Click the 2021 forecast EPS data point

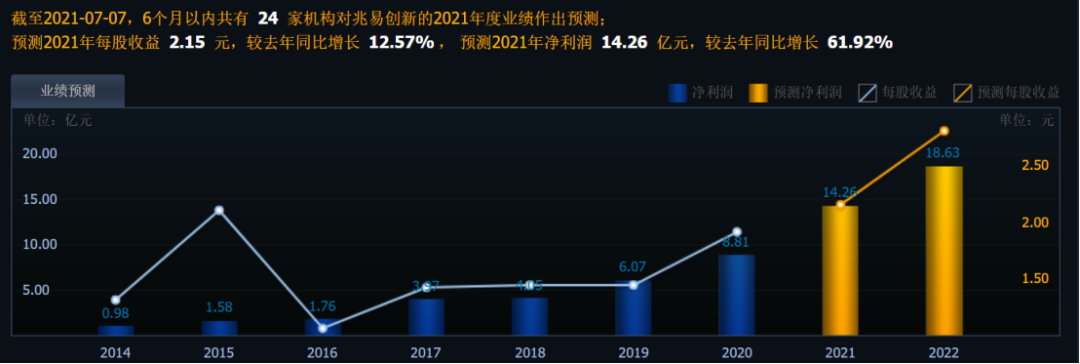pos(840,205)
